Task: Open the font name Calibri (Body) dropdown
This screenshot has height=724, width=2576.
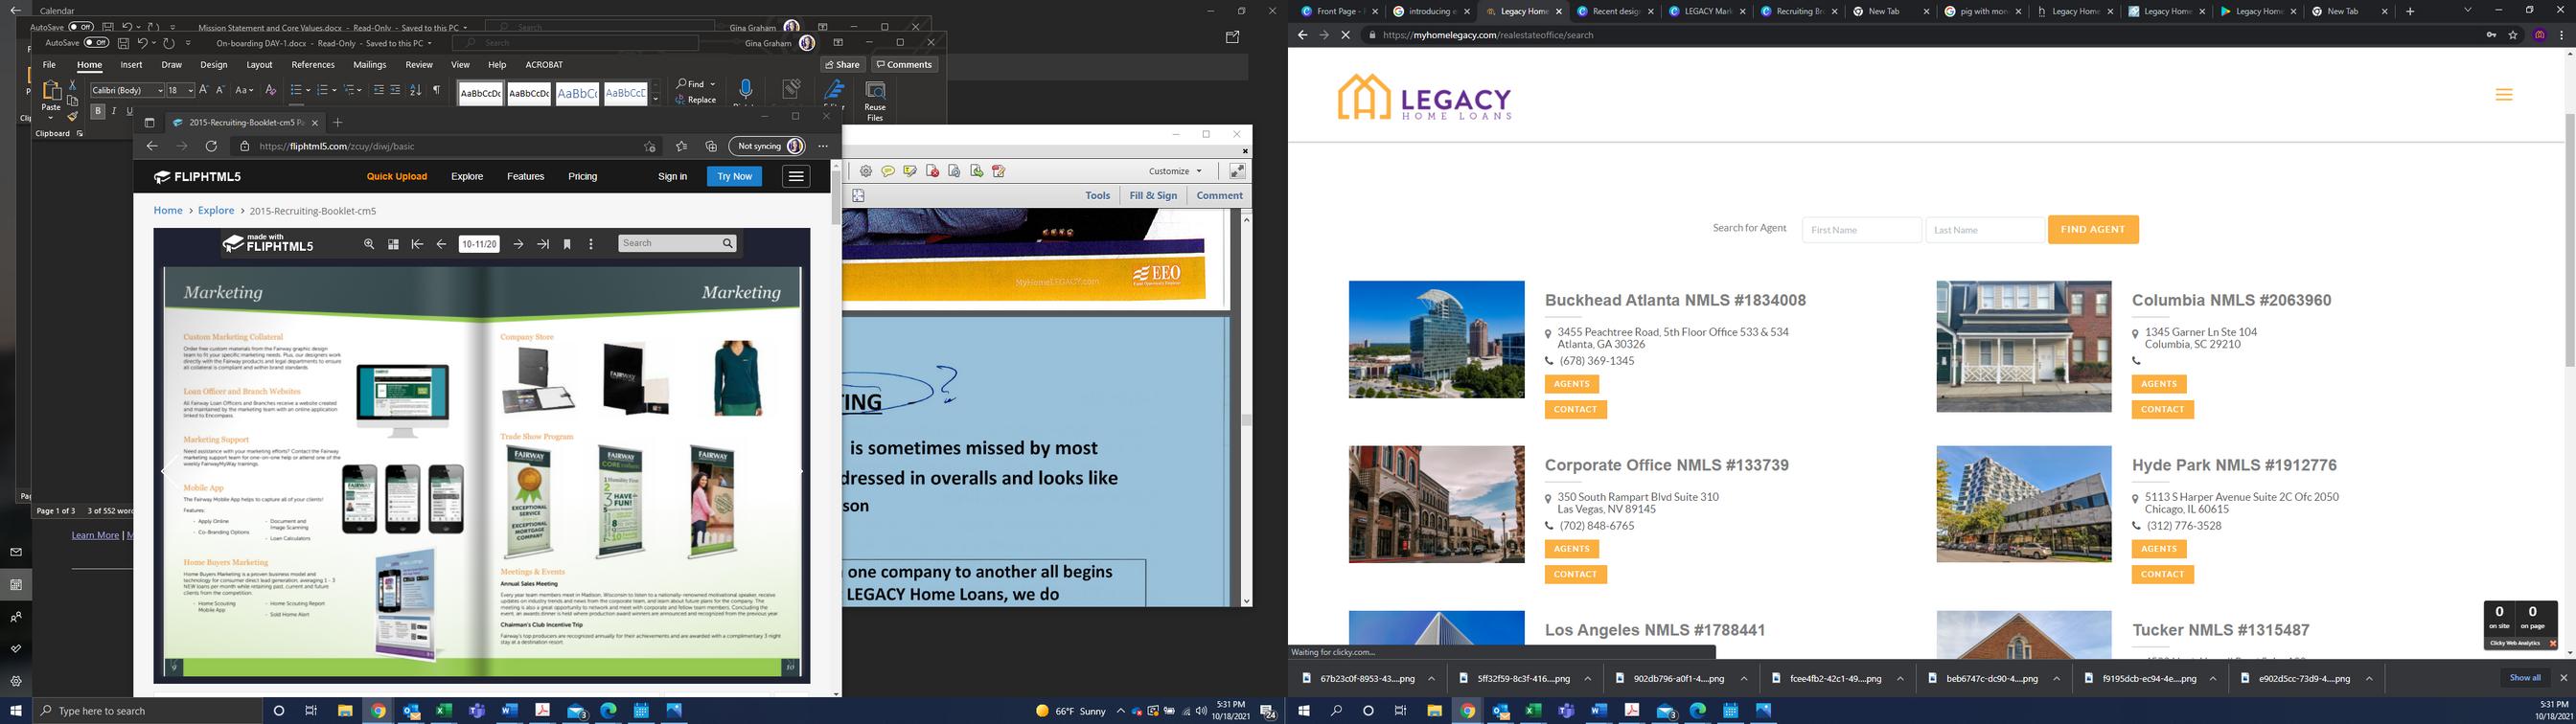Action: (161, 90)
